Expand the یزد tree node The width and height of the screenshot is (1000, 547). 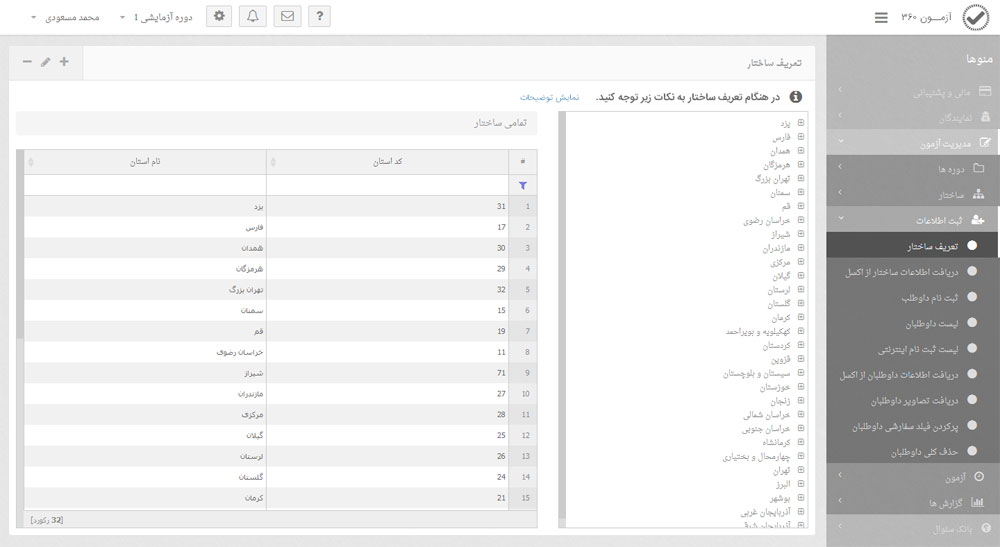[801, 122]
